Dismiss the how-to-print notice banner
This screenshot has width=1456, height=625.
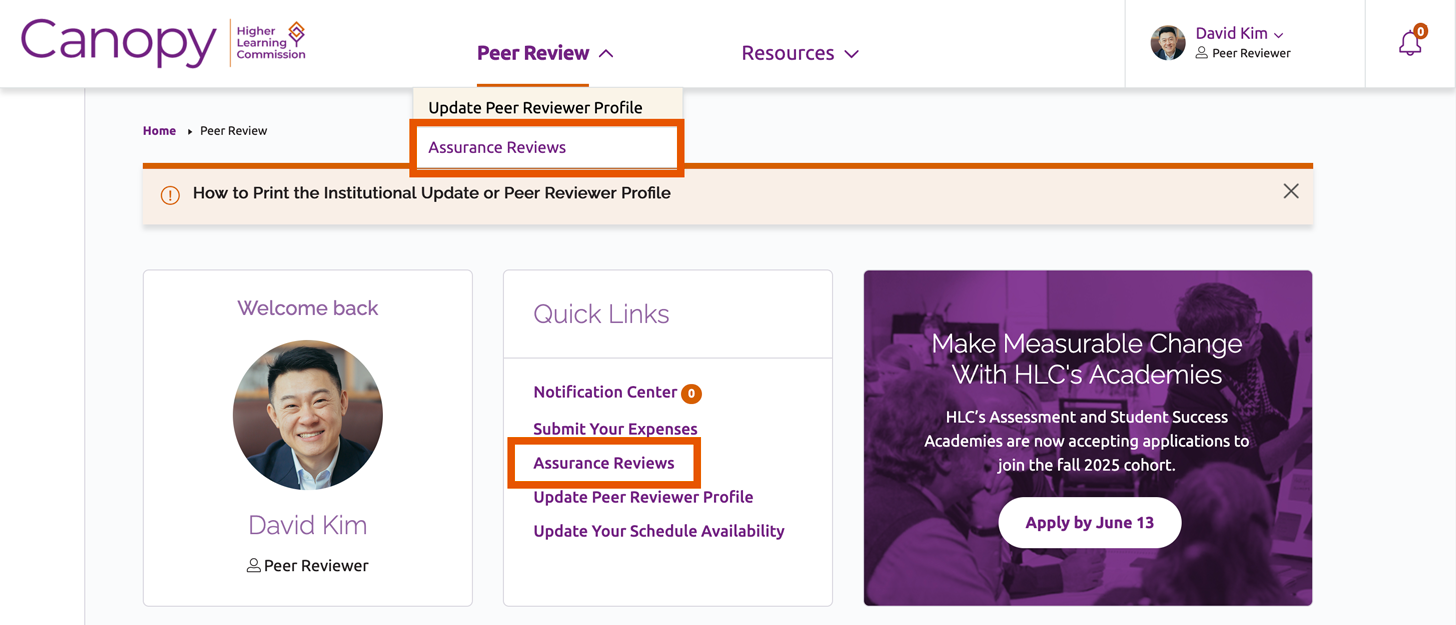point(1290,191)
